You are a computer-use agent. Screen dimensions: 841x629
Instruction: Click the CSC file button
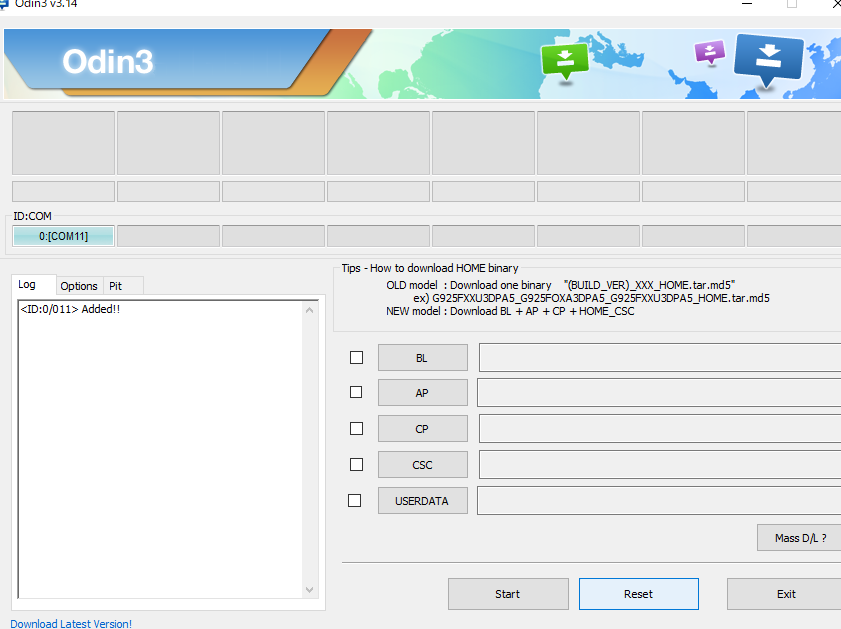coord(423,464)
